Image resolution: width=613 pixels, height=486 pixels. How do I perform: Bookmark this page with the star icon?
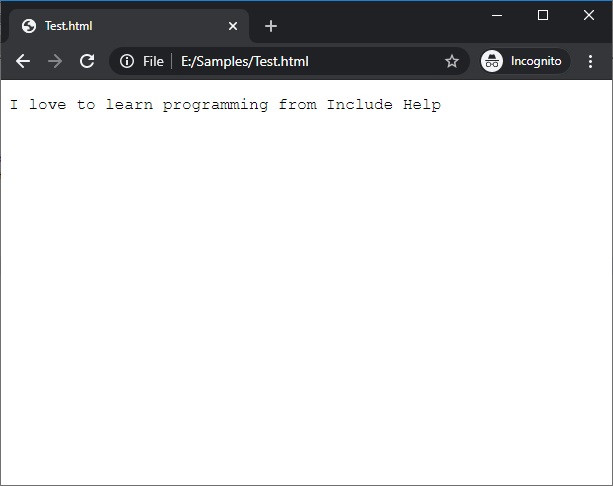(451, 61)
